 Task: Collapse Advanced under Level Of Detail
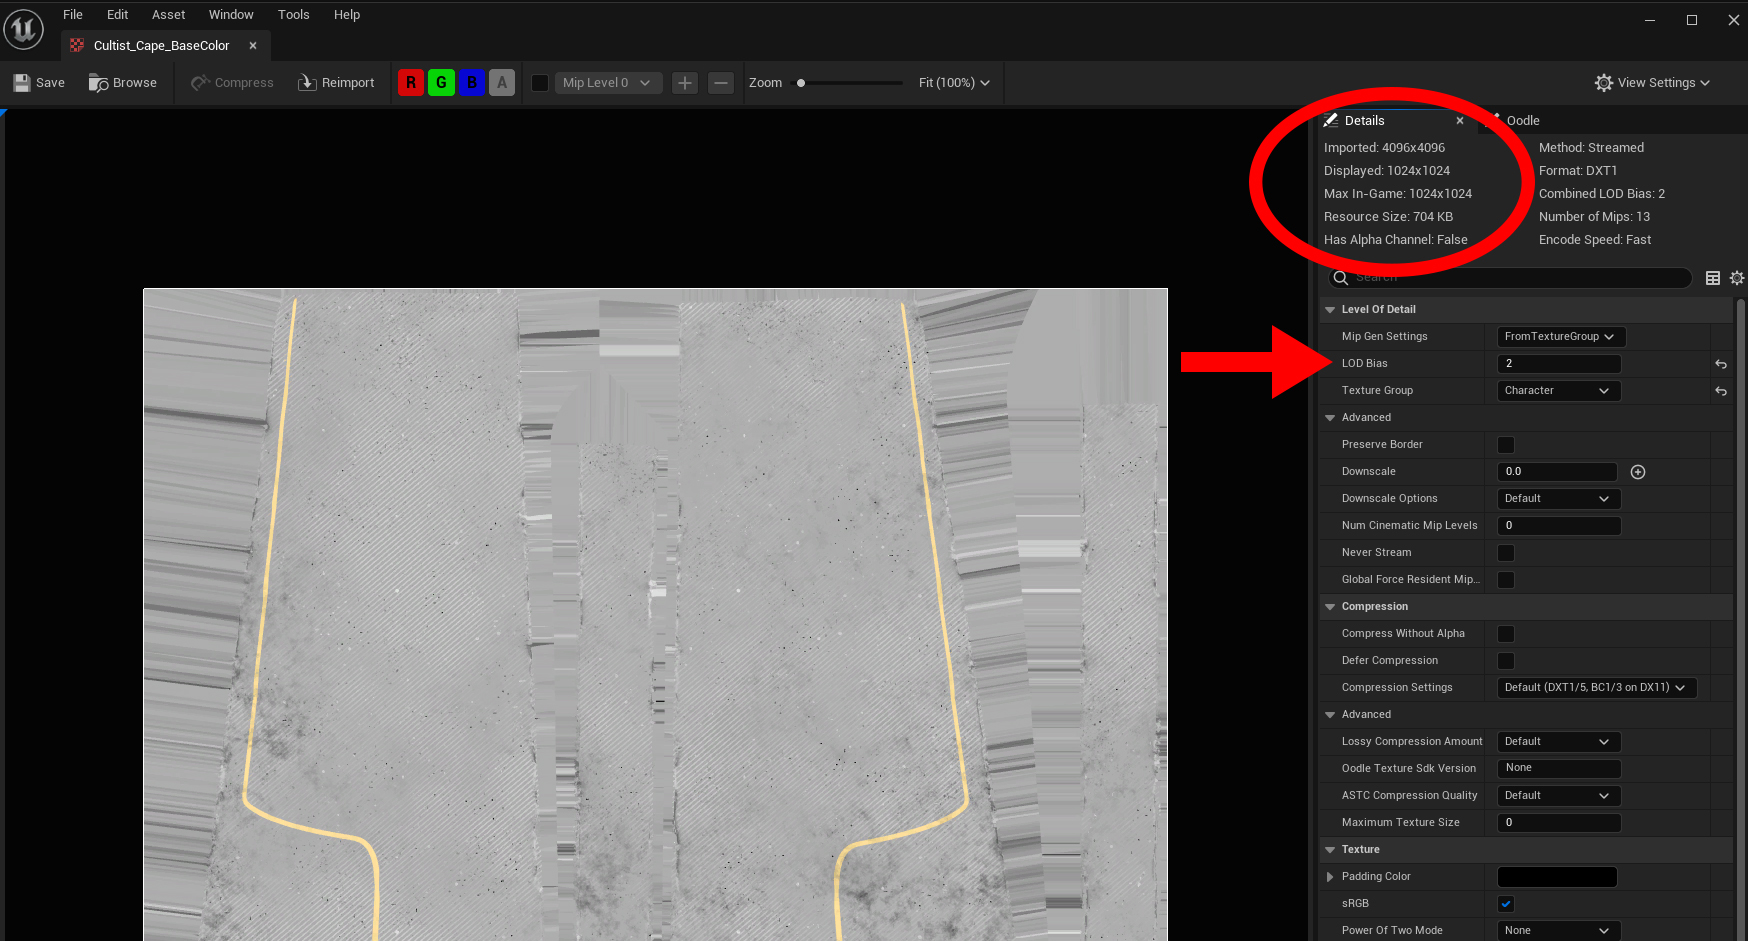point(1330,418)
